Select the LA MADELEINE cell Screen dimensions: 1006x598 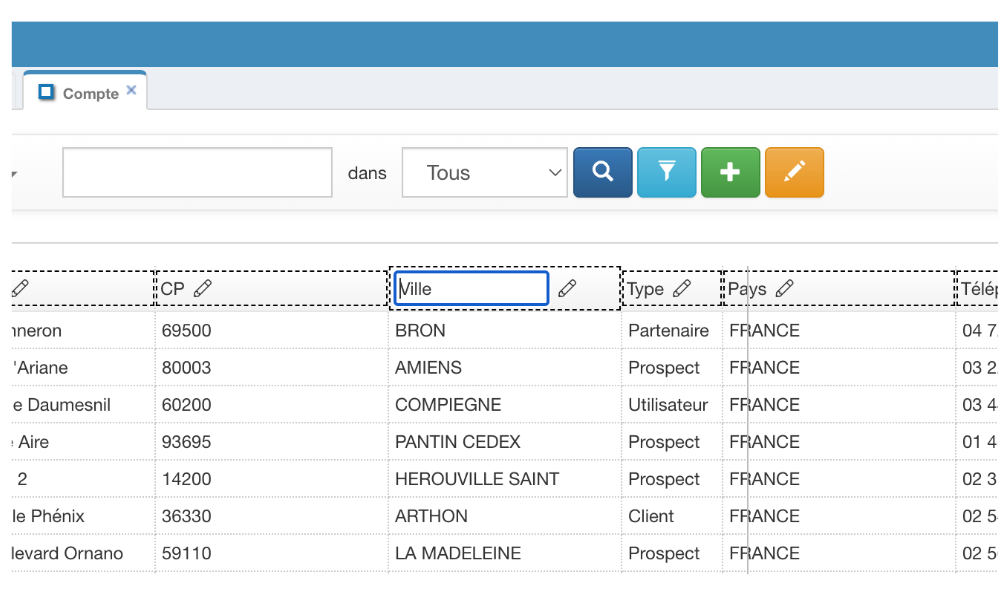[458, 553]
